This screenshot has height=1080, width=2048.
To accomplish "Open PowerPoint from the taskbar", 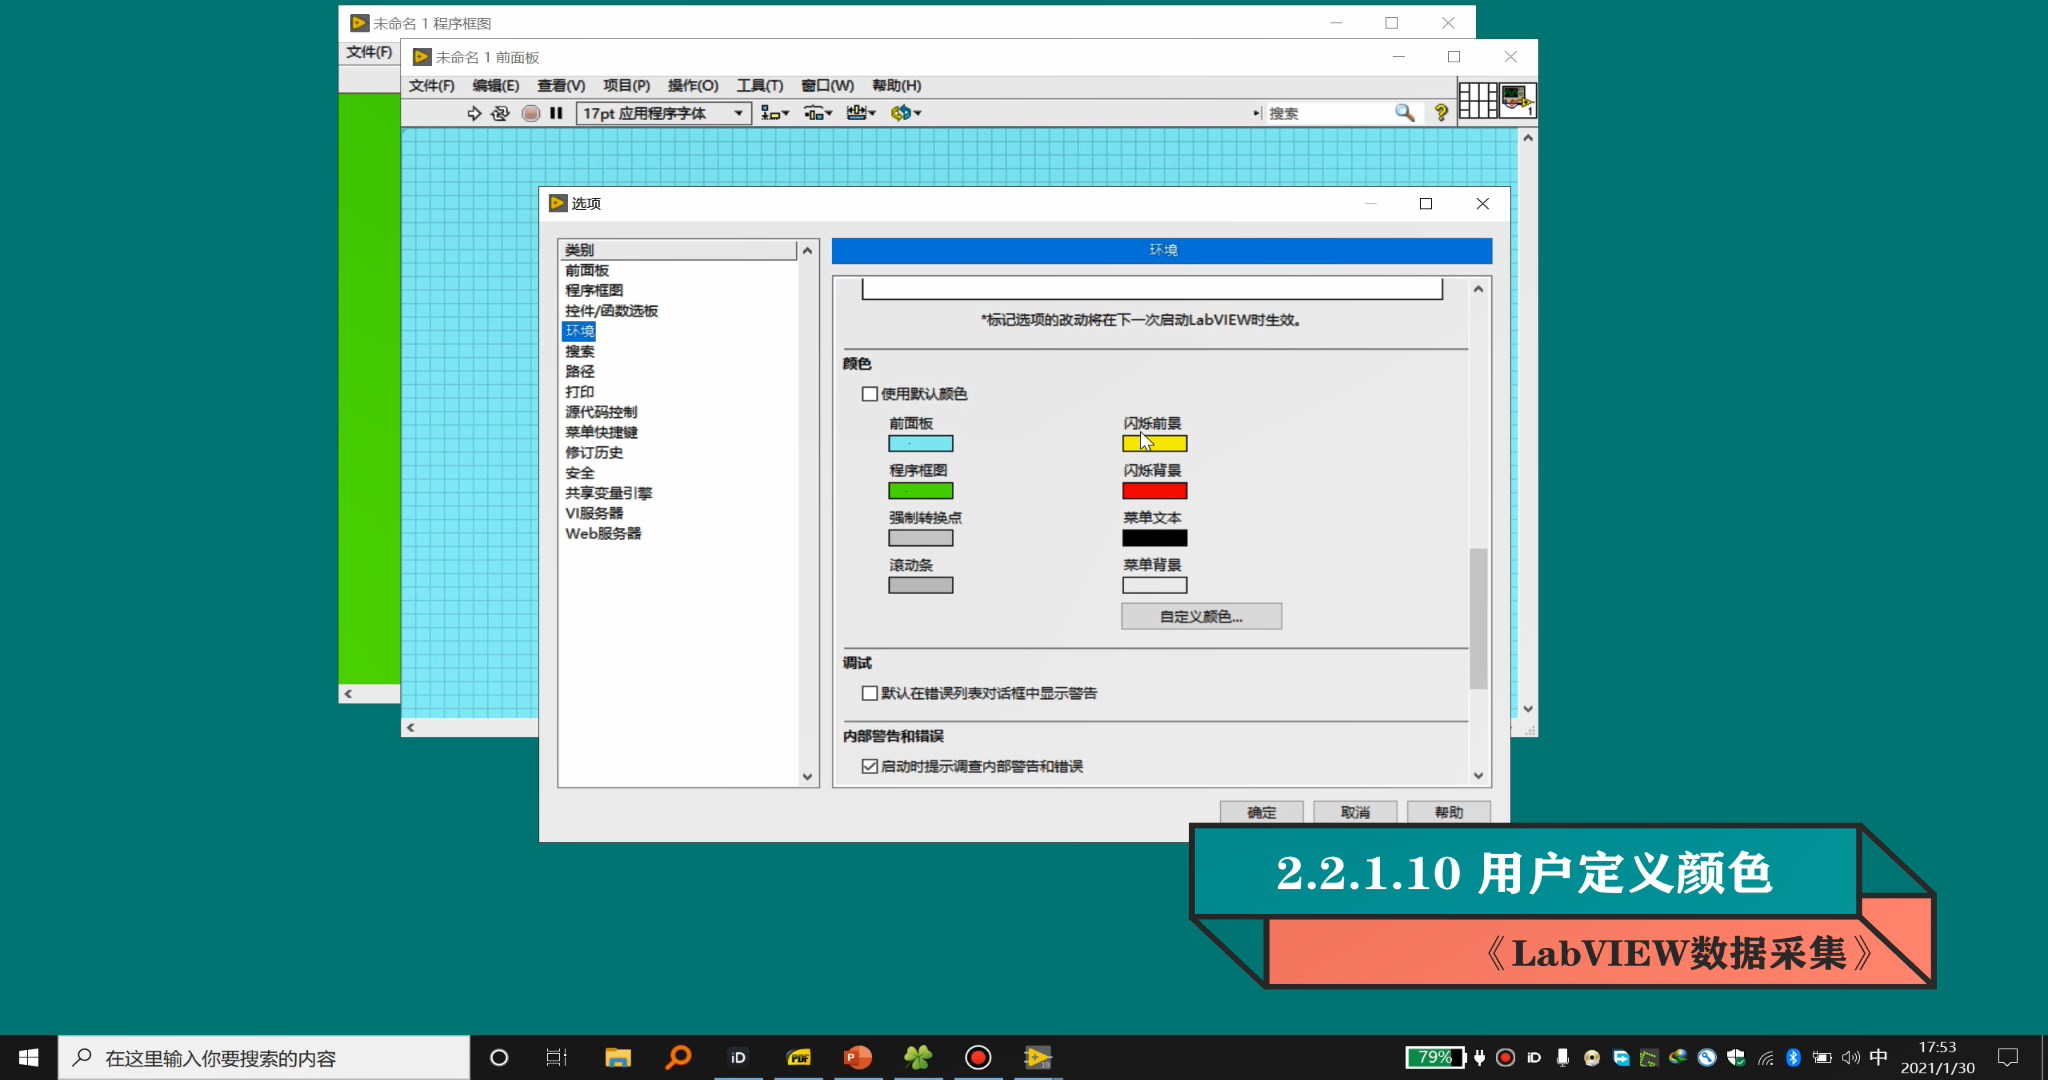I will point(858,1057).
